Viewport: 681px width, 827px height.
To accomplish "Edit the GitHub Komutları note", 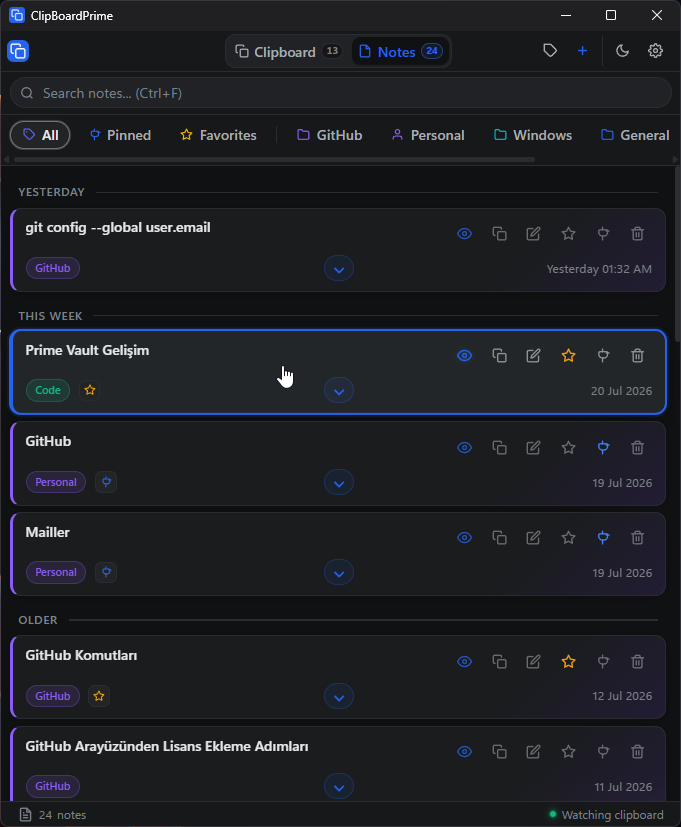I will click(x=533, y=661).
